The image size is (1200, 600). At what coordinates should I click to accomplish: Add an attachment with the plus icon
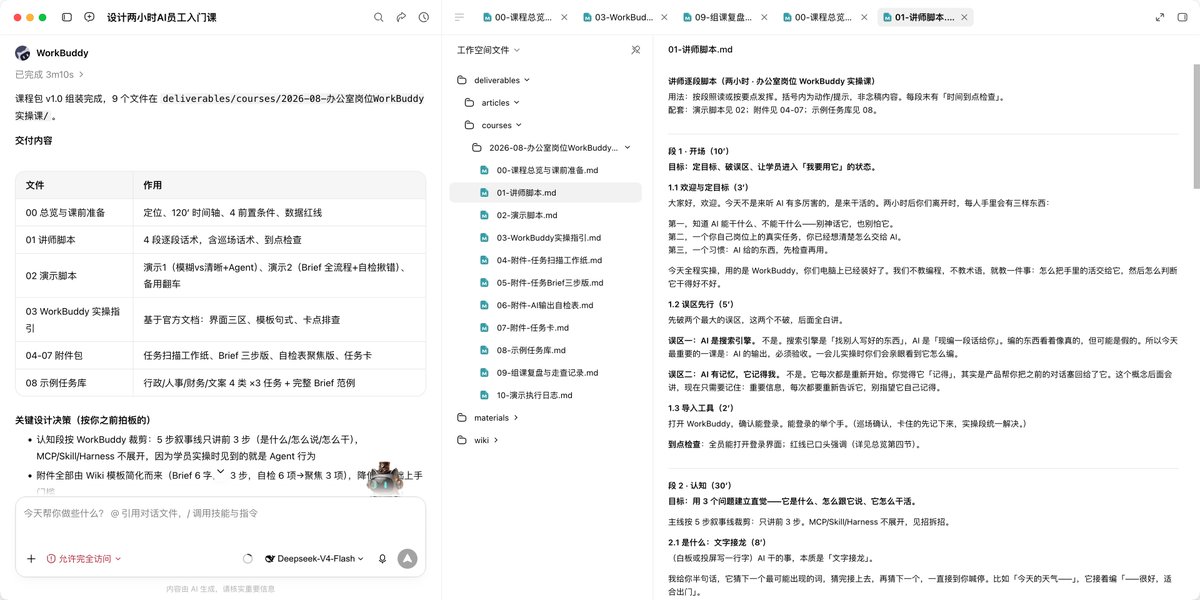(x=31, y=559)
